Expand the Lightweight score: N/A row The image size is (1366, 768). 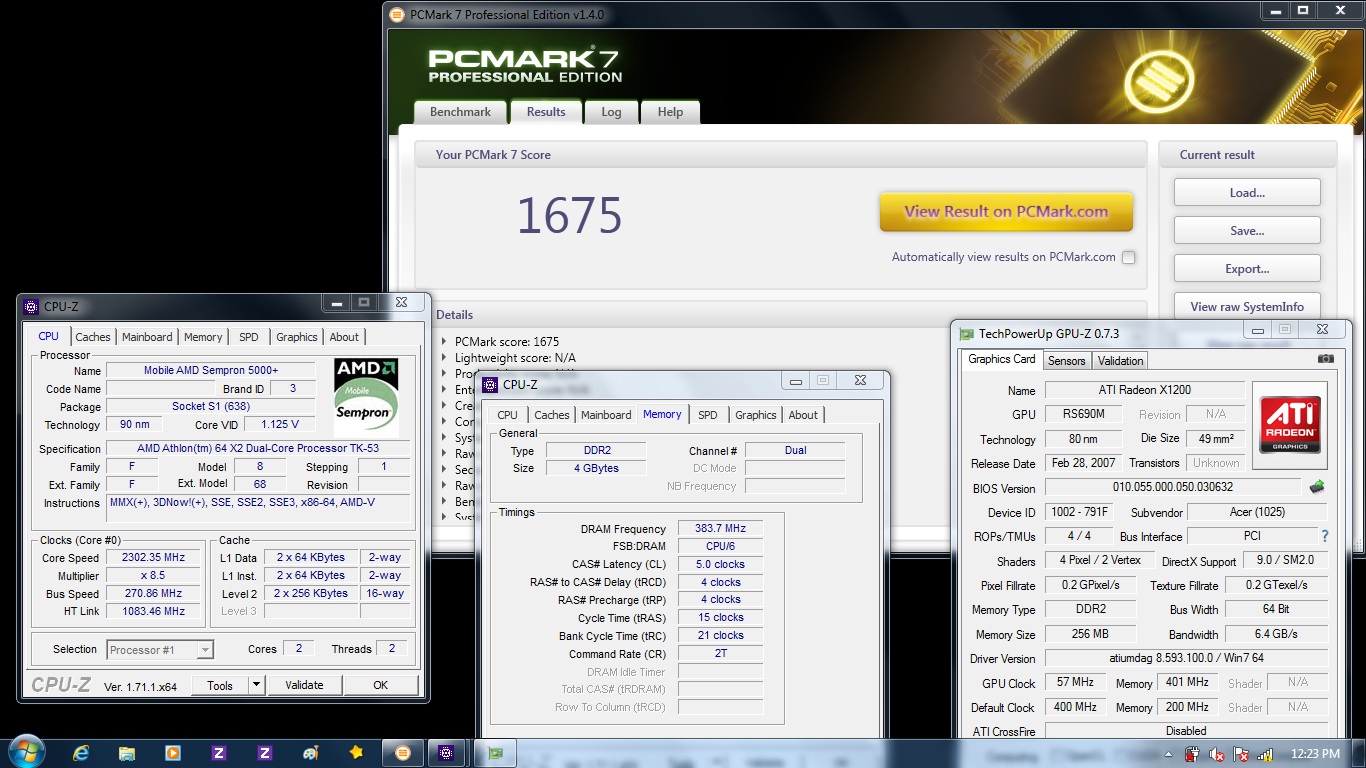[445, 358]
